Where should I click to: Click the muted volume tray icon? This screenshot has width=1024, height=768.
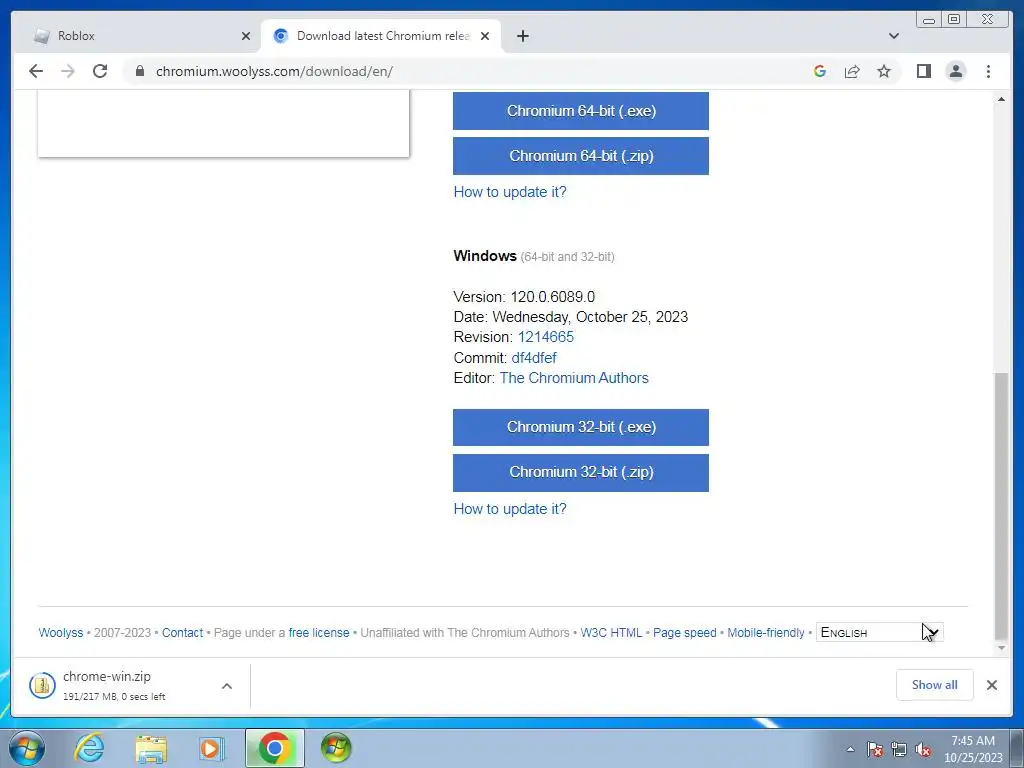(923, 750)
